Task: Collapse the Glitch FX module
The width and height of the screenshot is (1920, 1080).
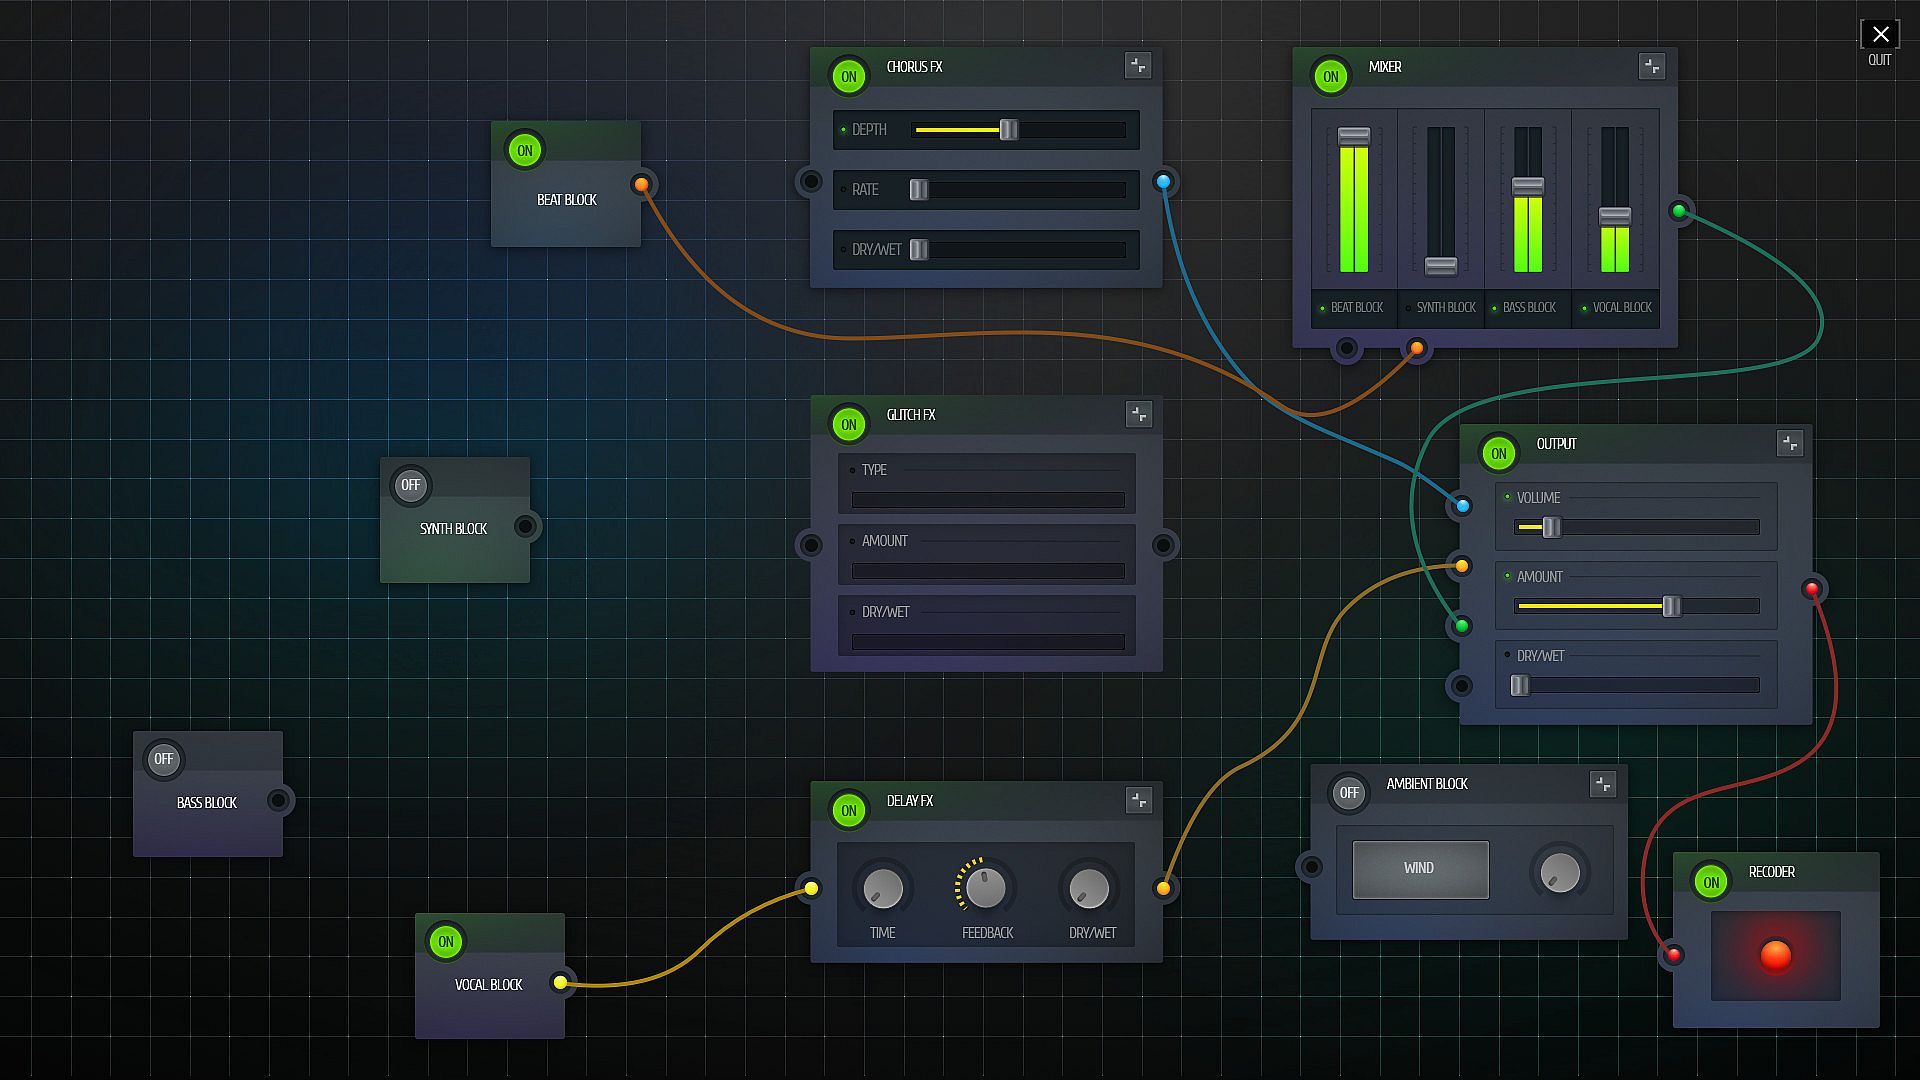Action: [x=1138, y=414]
